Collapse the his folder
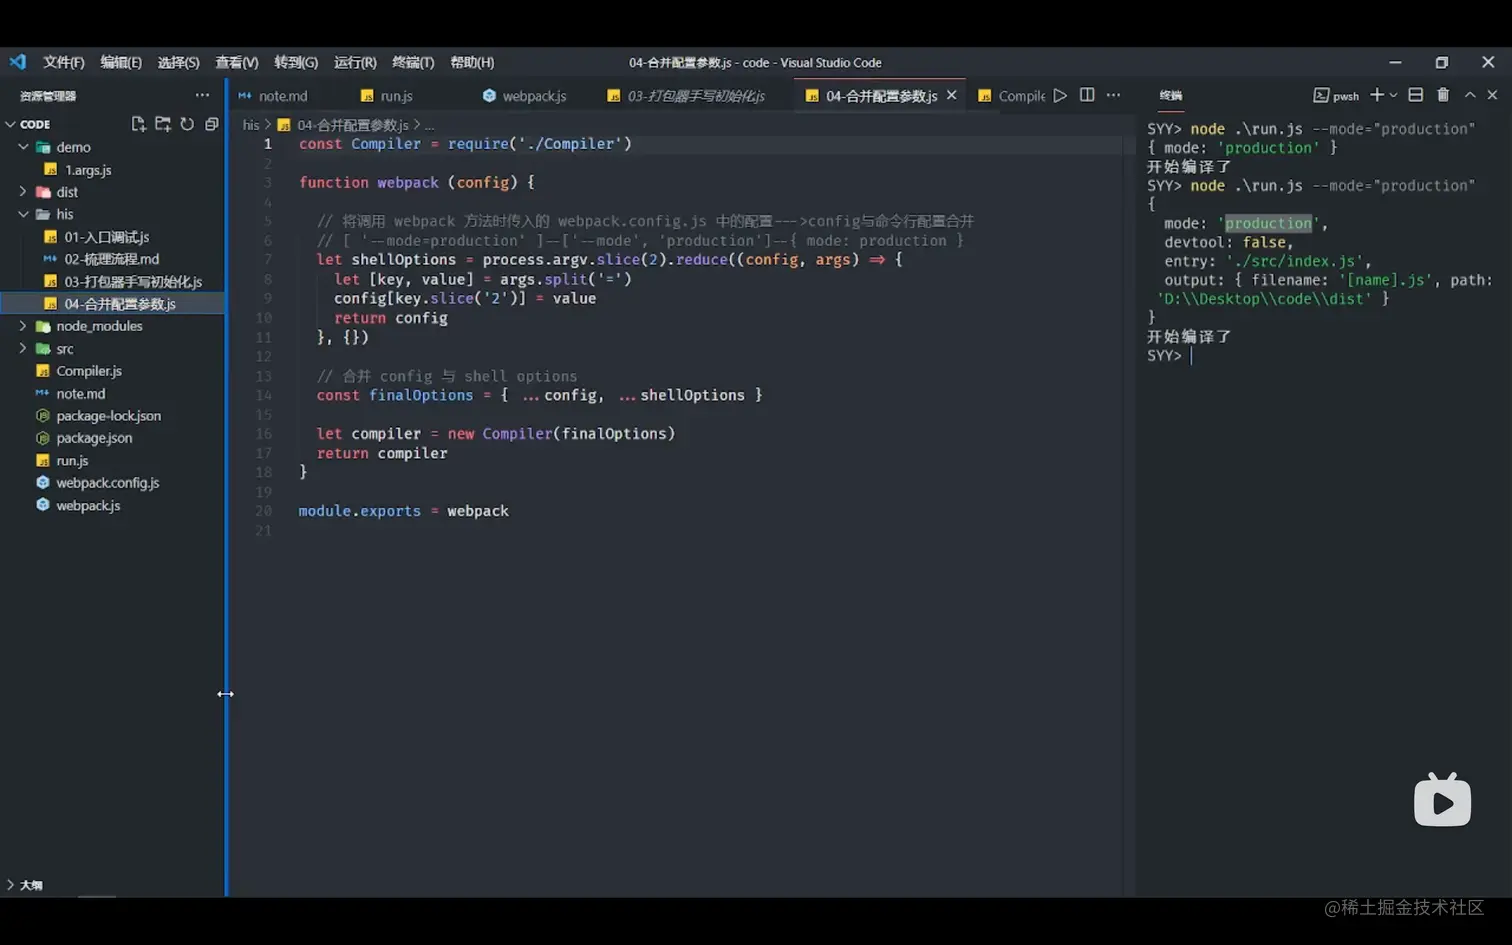Screen dimensions: 1512x945 (x=23, y=214)
